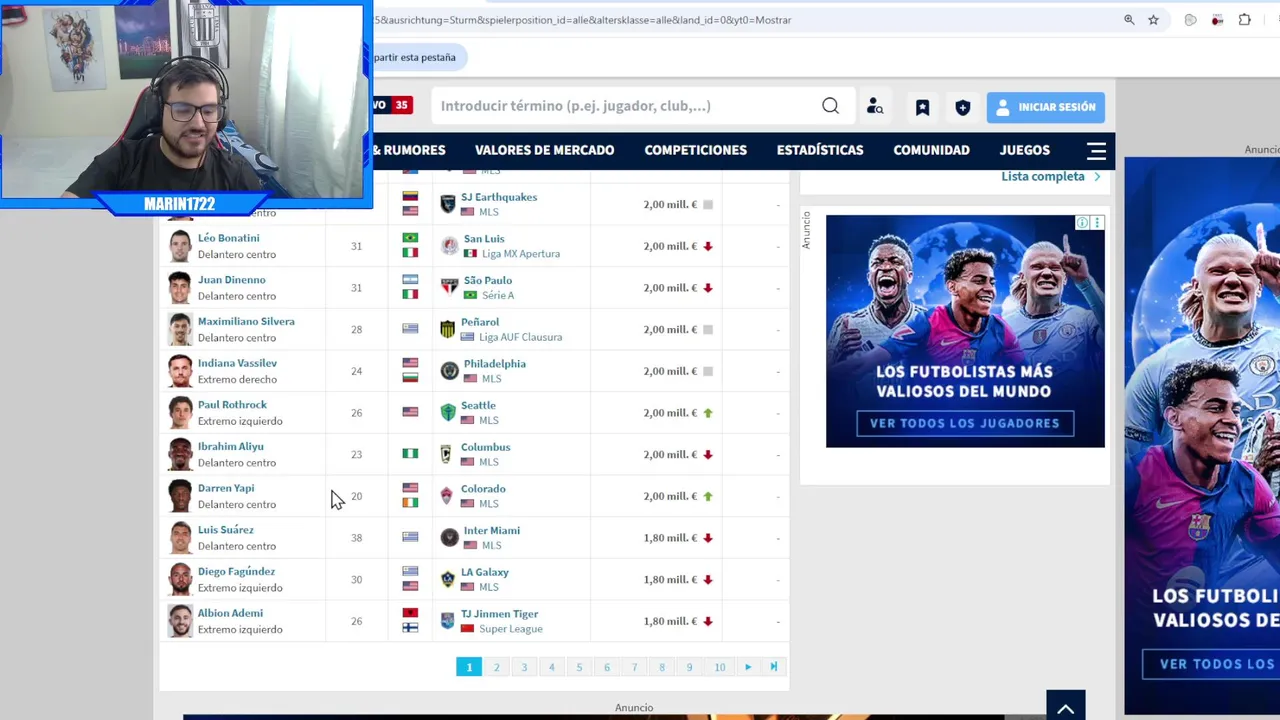This screenshot has height=720, width=1280.
Task: Bookmark page with star icon
Action: tap(1153, 20)
